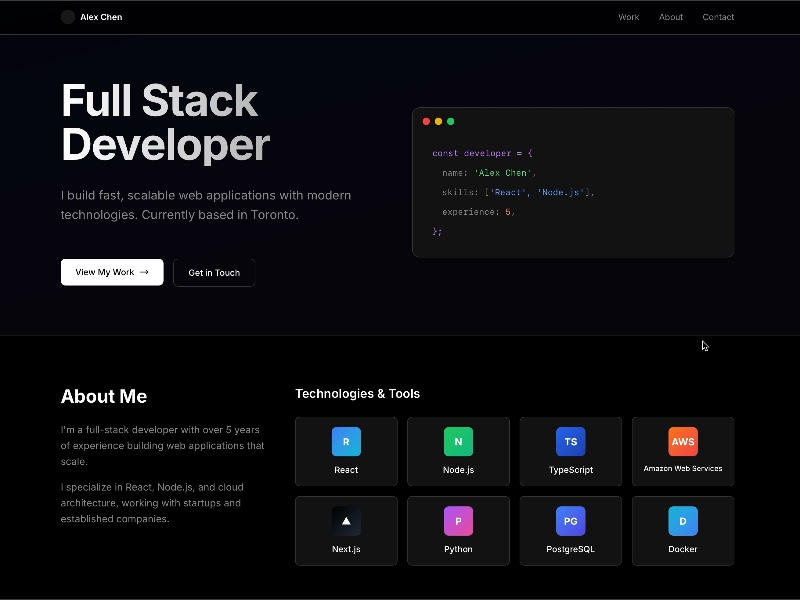
Task: Click the View My Work button
Action: pos(112,272)
